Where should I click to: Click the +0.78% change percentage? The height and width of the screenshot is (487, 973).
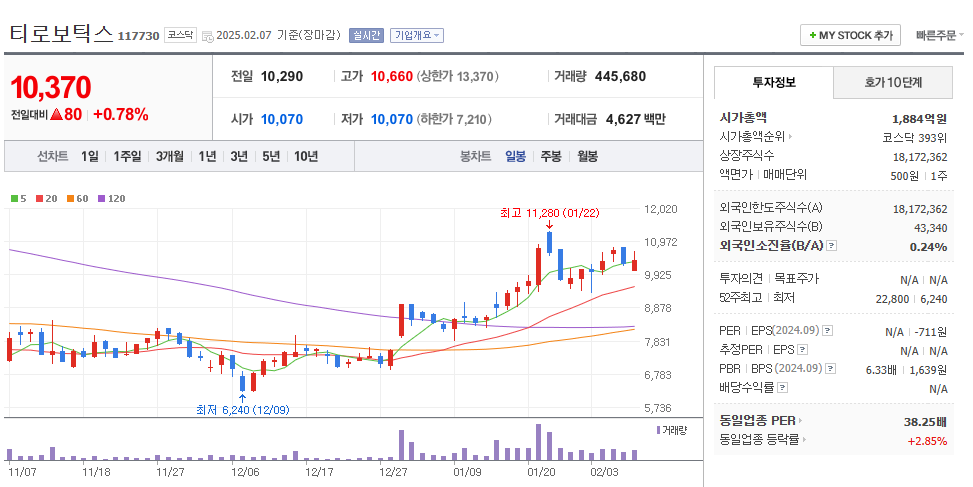point(121,114)
